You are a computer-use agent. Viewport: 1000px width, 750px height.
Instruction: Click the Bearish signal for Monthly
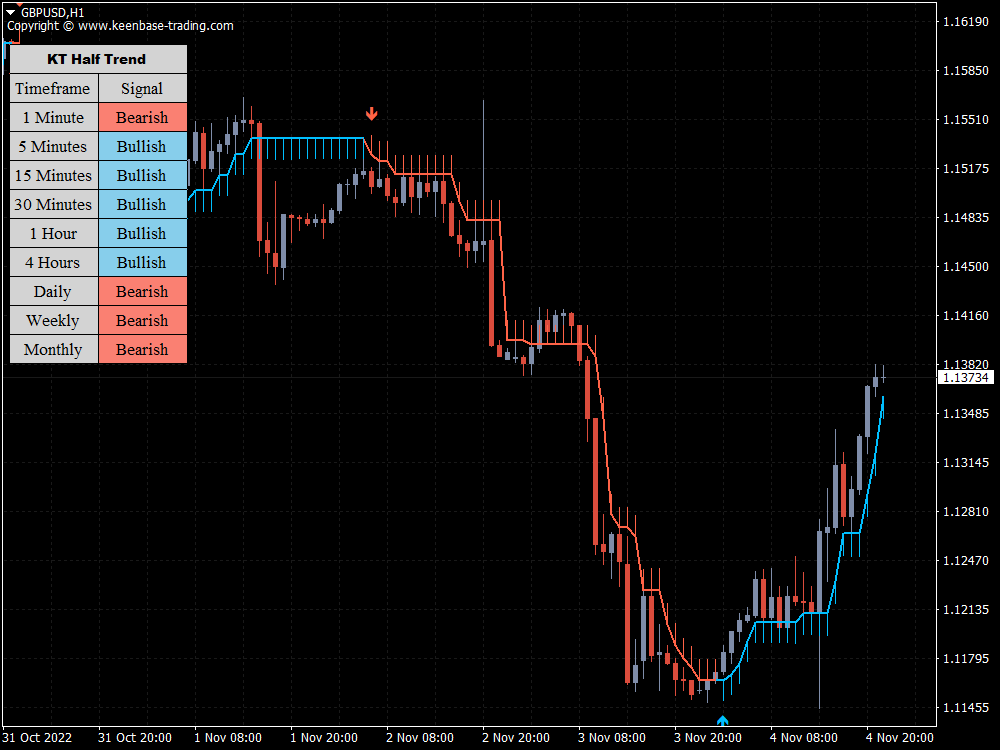pos(143,349)
